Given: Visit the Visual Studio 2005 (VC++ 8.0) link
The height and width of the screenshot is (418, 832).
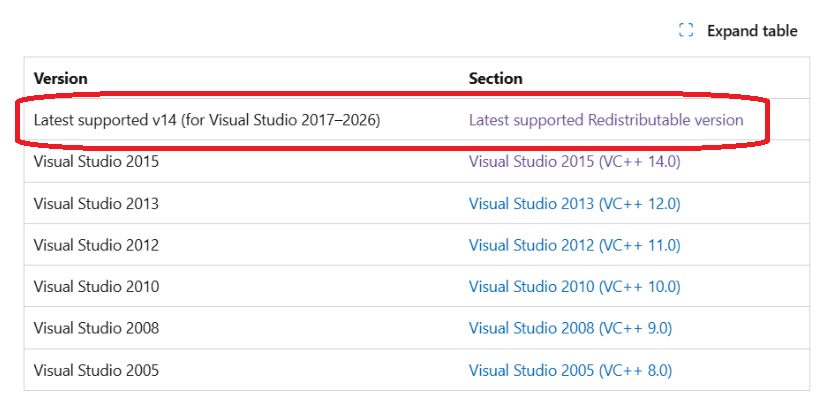Looking at the screenshot, I should [570, 370].
